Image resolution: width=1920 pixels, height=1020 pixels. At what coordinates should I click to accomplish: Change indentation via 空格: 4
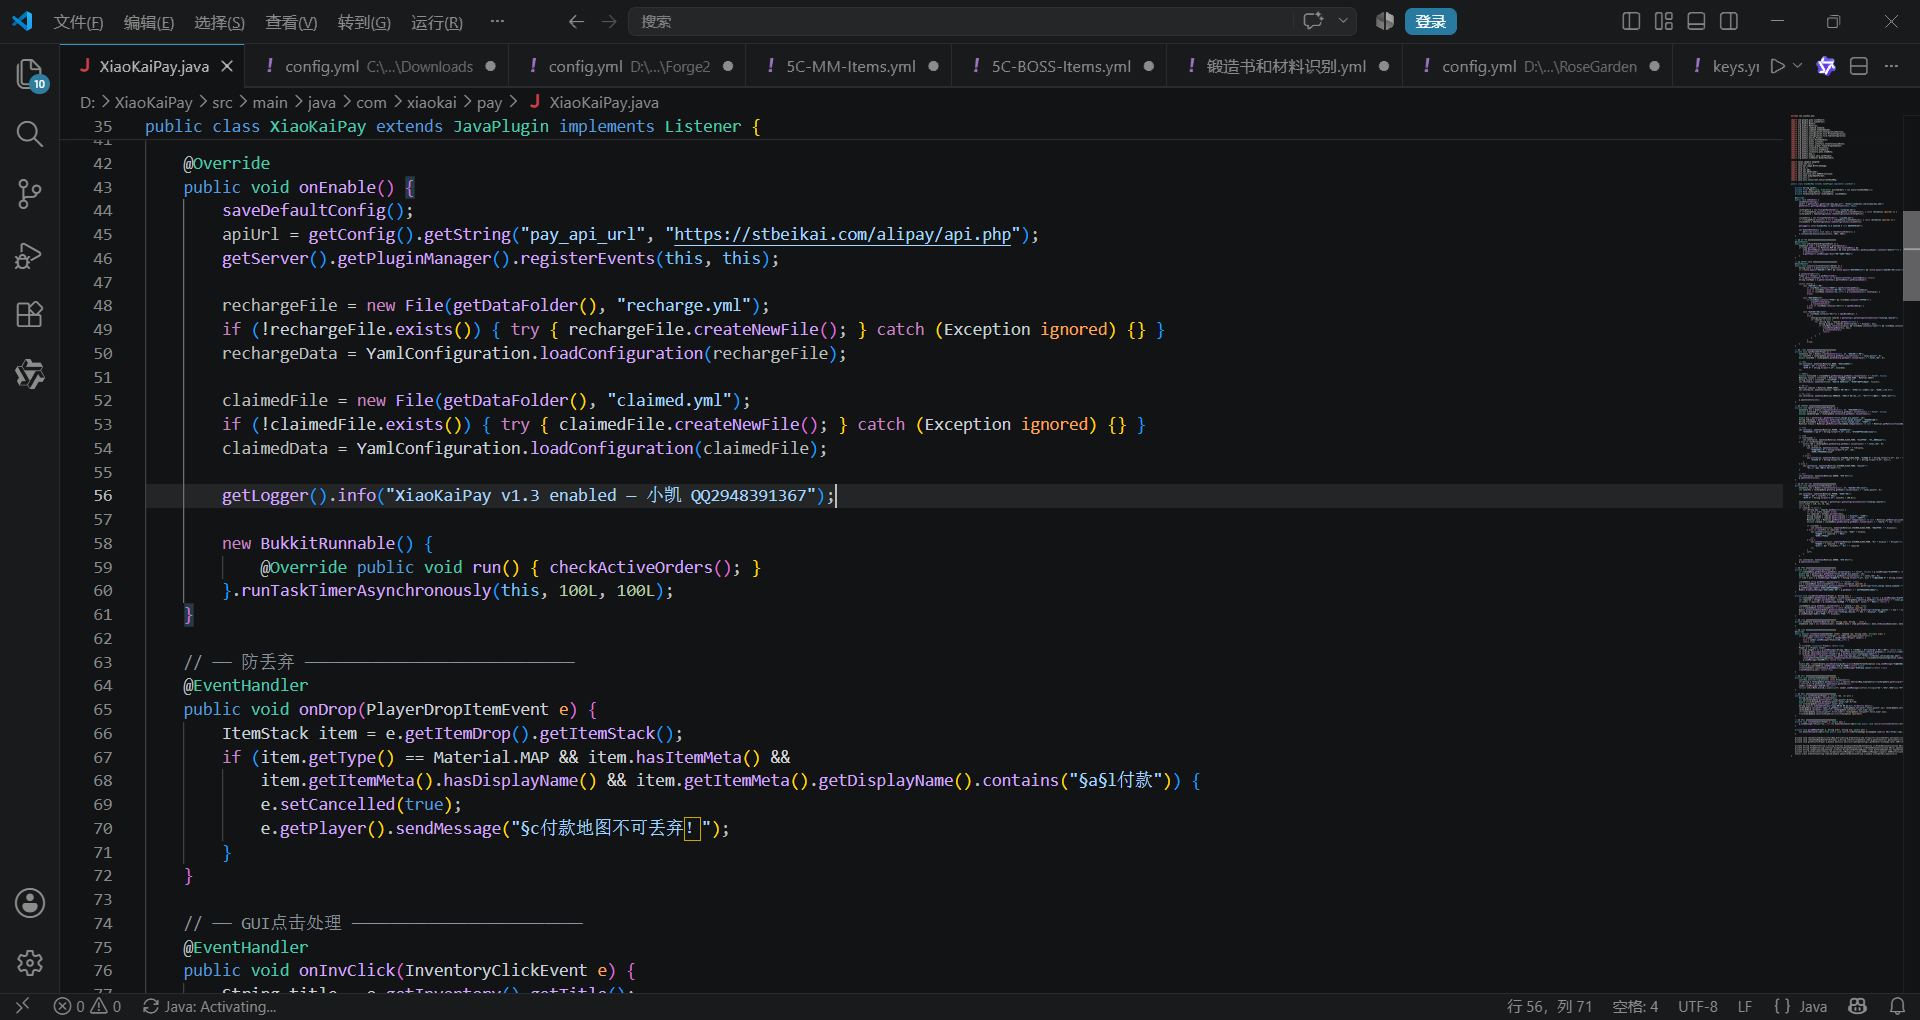pyautogui.click(x=1635, y=1006)
